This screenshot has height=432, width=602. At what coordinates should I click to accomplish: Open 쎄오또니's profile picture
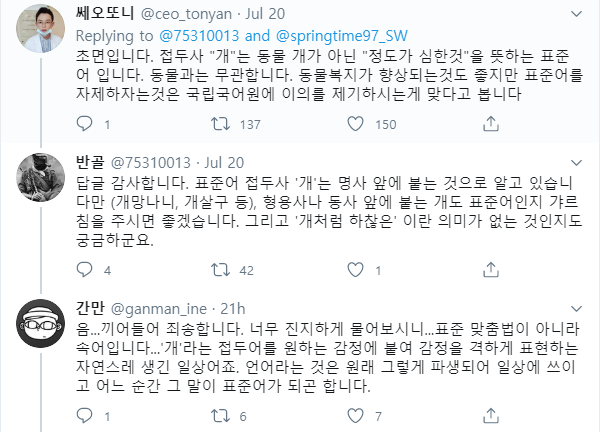pyautogui.click(x=38, y=28)
